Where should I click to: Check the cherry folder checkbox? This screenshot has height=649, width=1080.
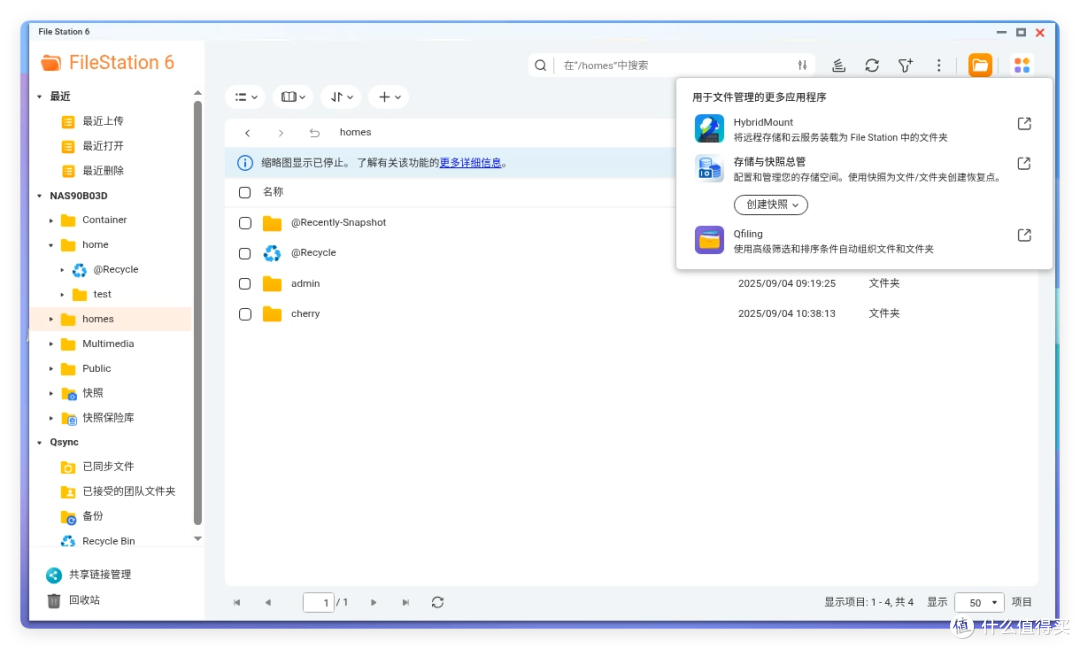point(245,314)
